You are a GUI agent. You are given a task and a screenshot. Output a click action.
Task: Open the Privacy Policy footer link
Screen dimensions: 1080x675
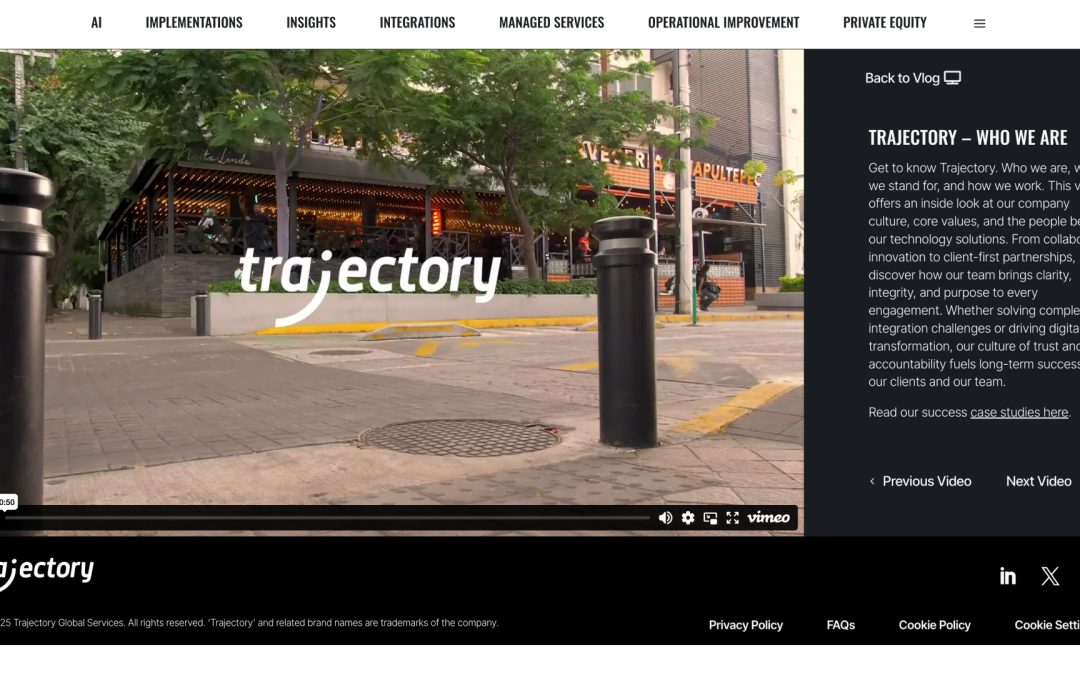745,625
